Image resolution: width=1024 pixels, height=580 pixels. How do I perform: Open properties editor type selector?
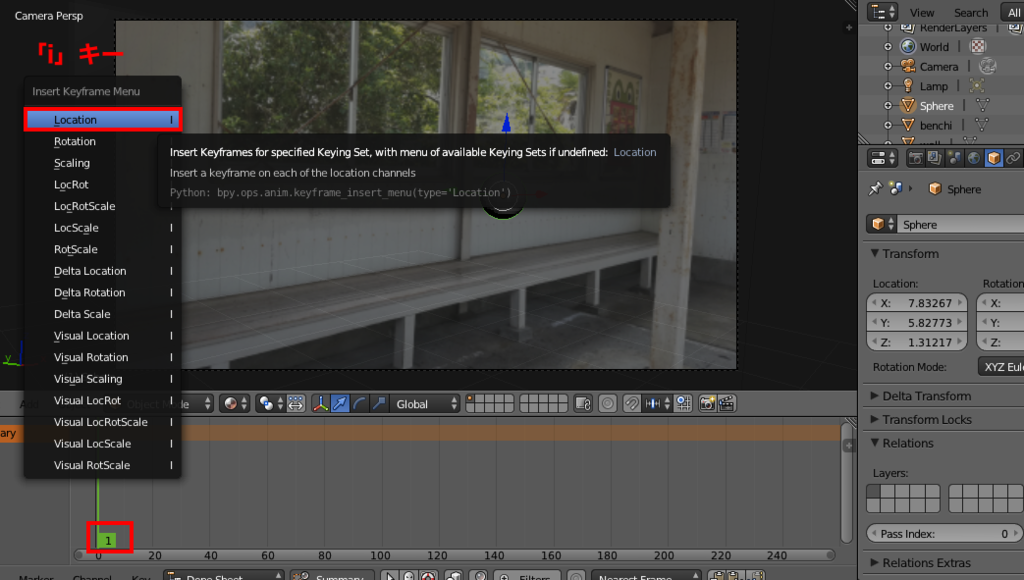pos(882,158)
